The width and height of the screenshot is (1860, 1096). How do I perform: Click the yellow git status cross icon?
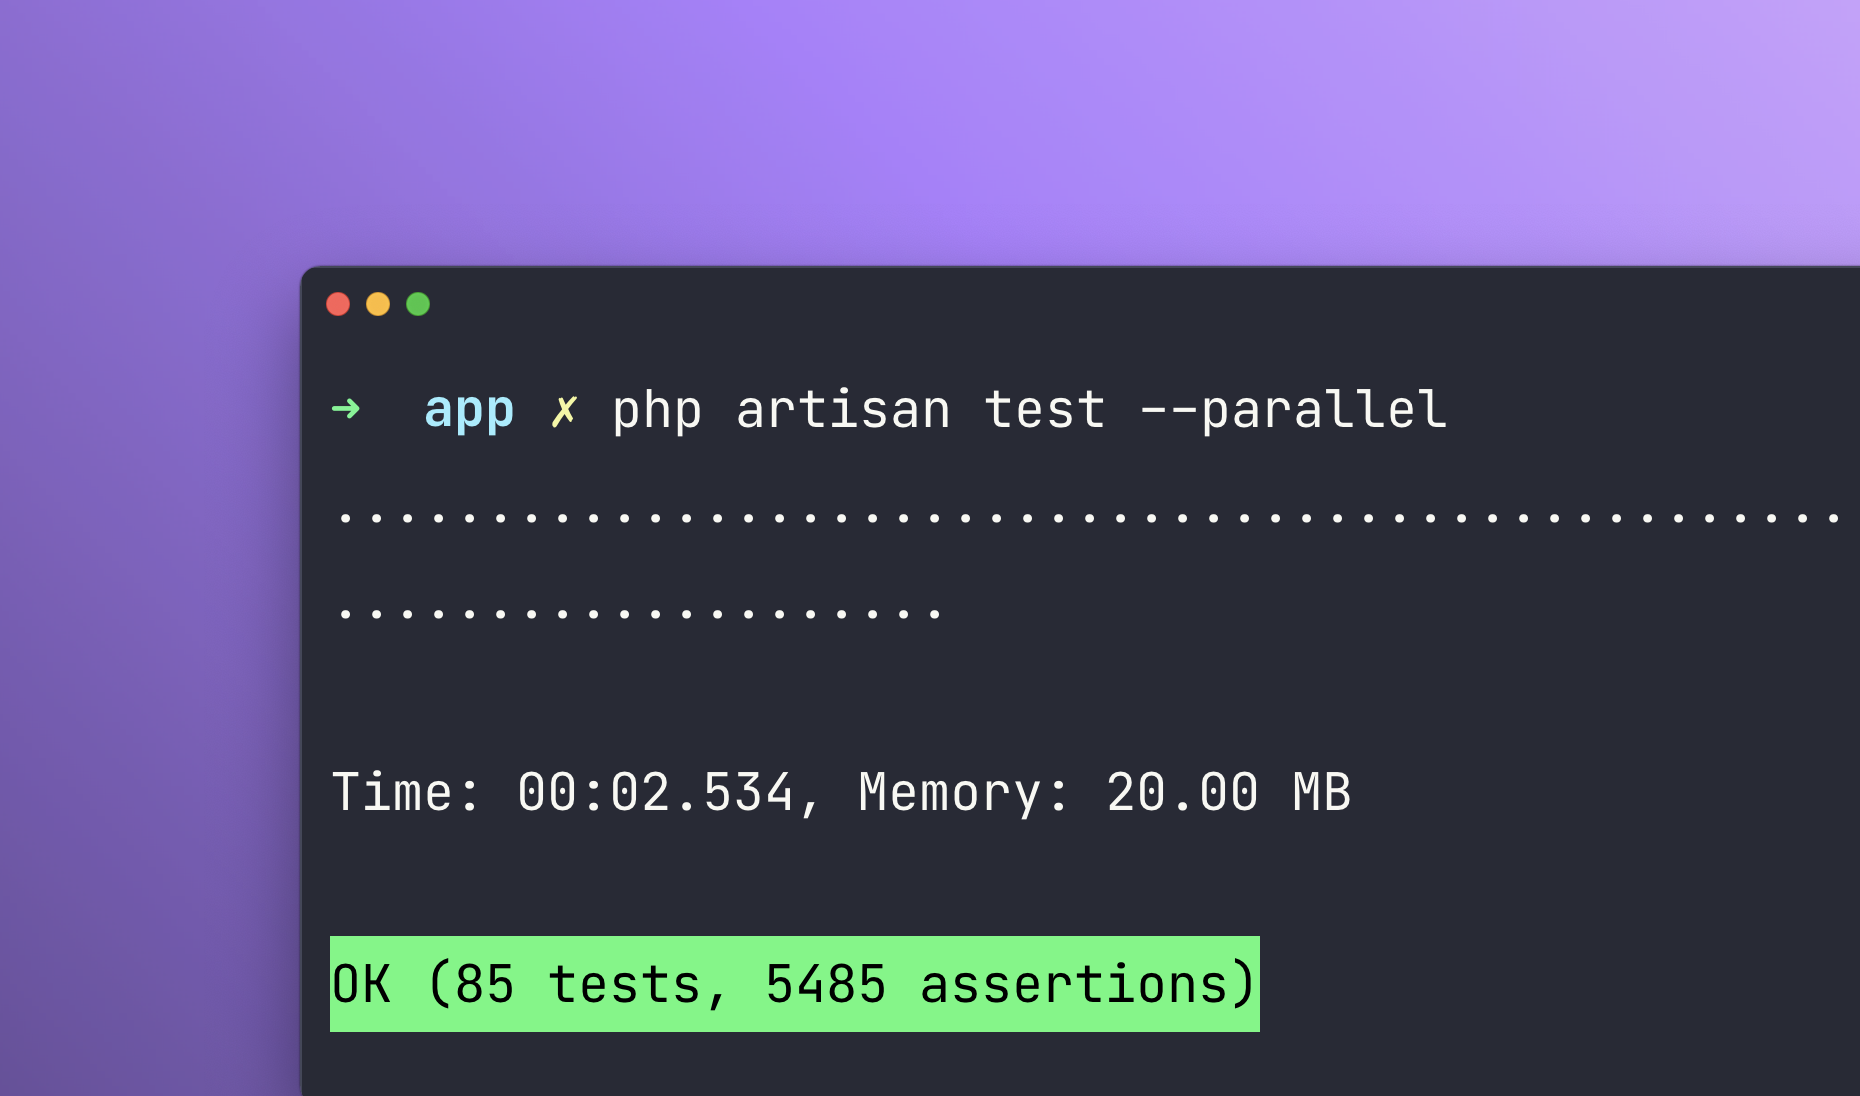click(x=565, y=409)
